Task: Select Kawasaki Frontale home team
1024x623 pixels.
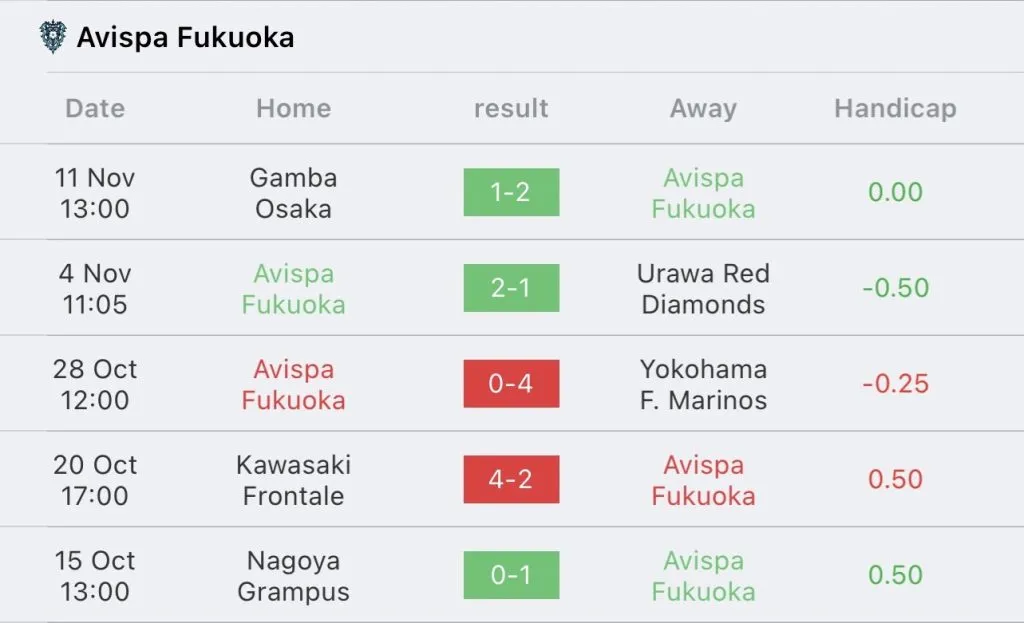Action: point(293,481)
